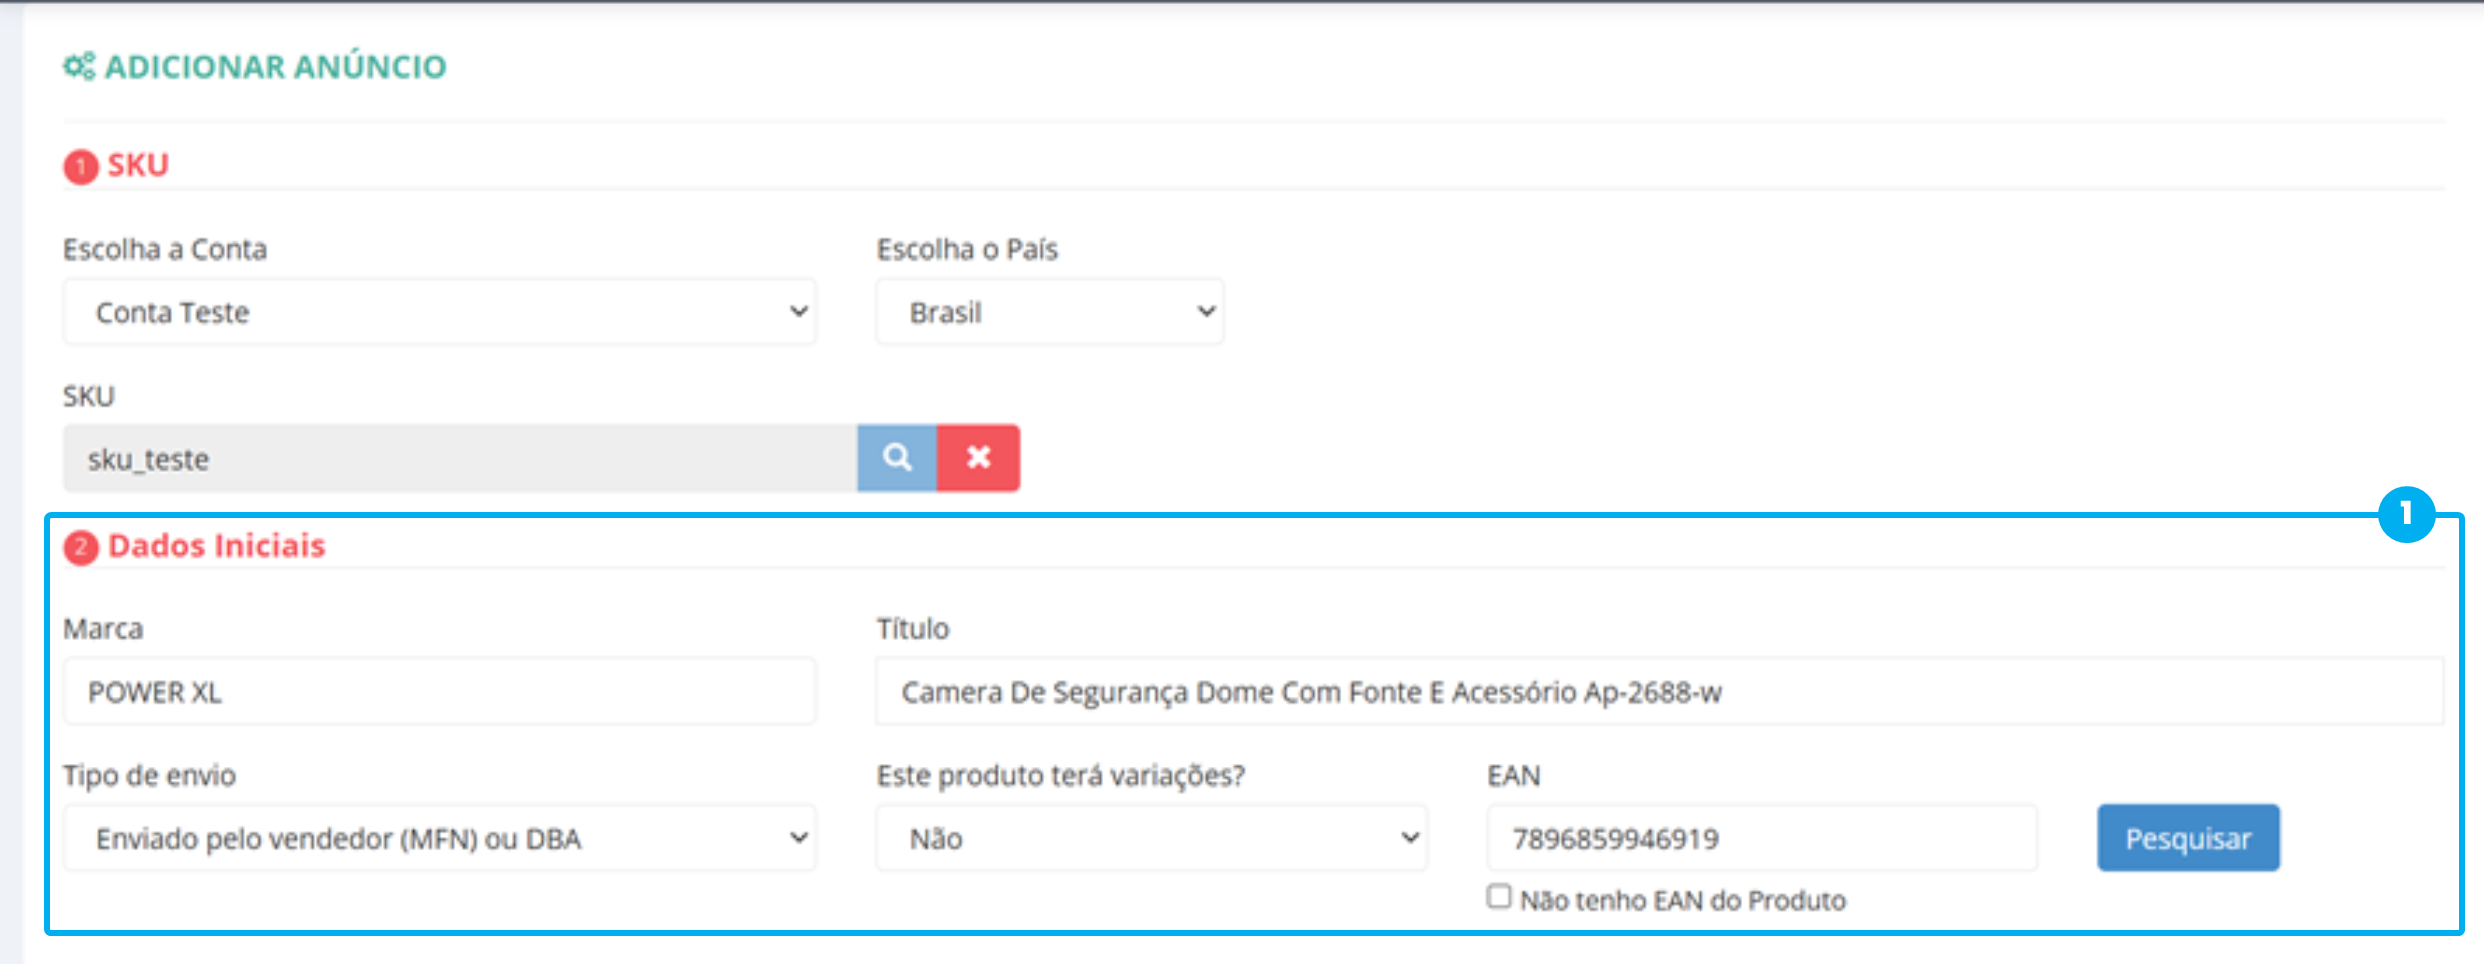The height and width of the screenshot is (964, 2484).
Task: Focus the Marca field with POWER XL
Action: tap(440, 692)
